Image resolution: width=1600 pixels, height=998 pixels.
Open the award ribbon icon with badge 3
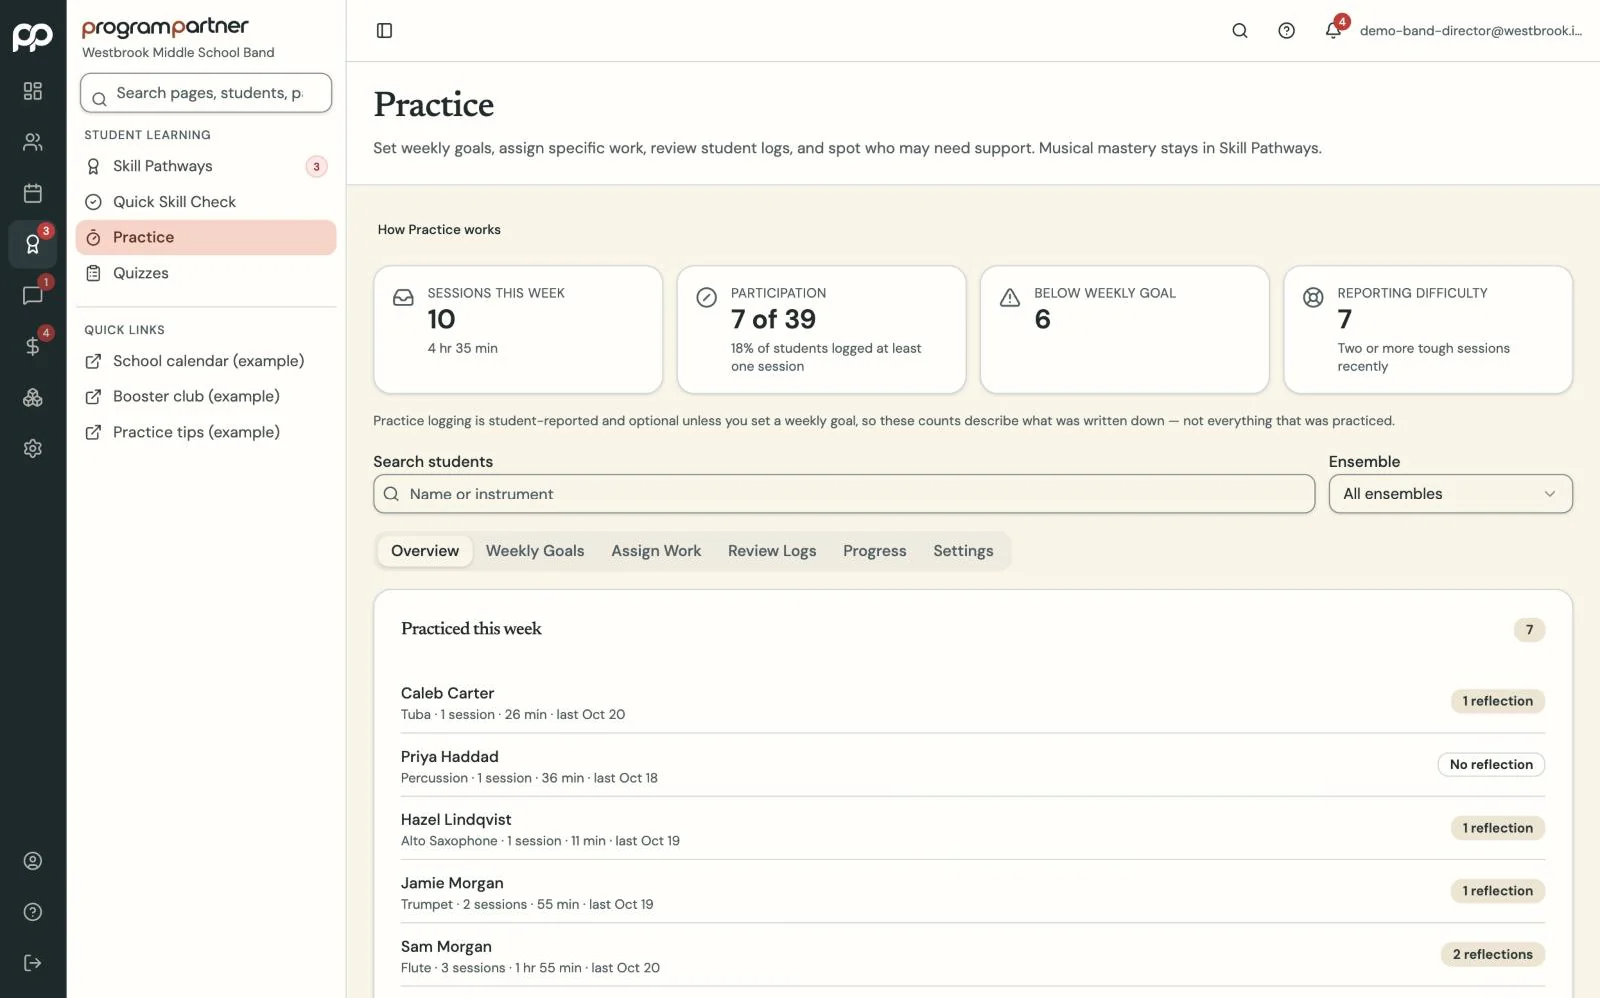[x=33, y=244]
